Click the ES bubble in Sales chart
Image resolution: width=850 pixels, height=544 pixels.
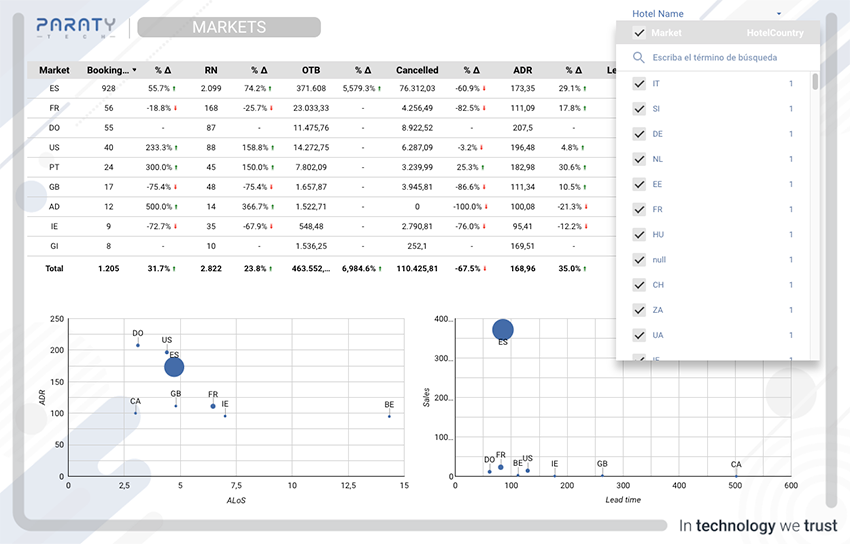click(x=503, y=329)
